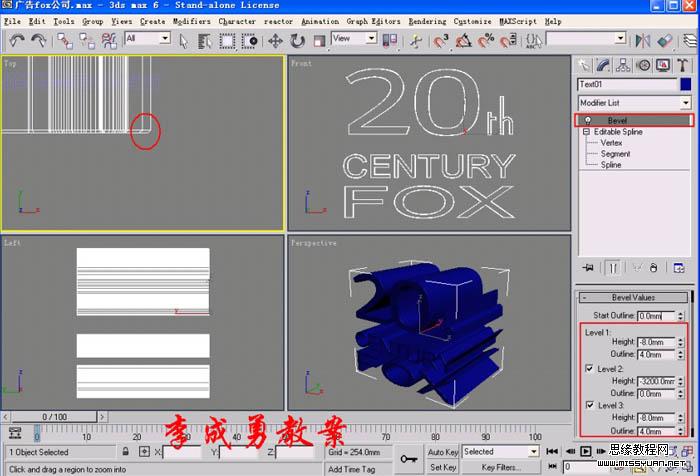Select the Move tool

click(x=276, y=40)
